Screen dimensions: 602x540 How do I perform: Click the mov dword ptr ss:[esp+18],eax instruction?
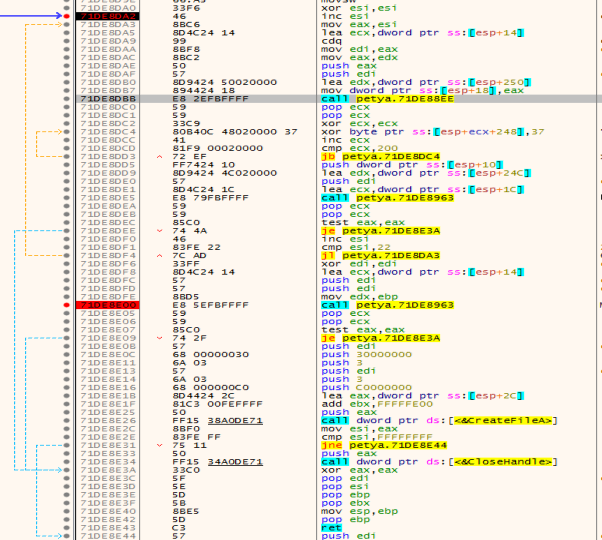[422, 91]
